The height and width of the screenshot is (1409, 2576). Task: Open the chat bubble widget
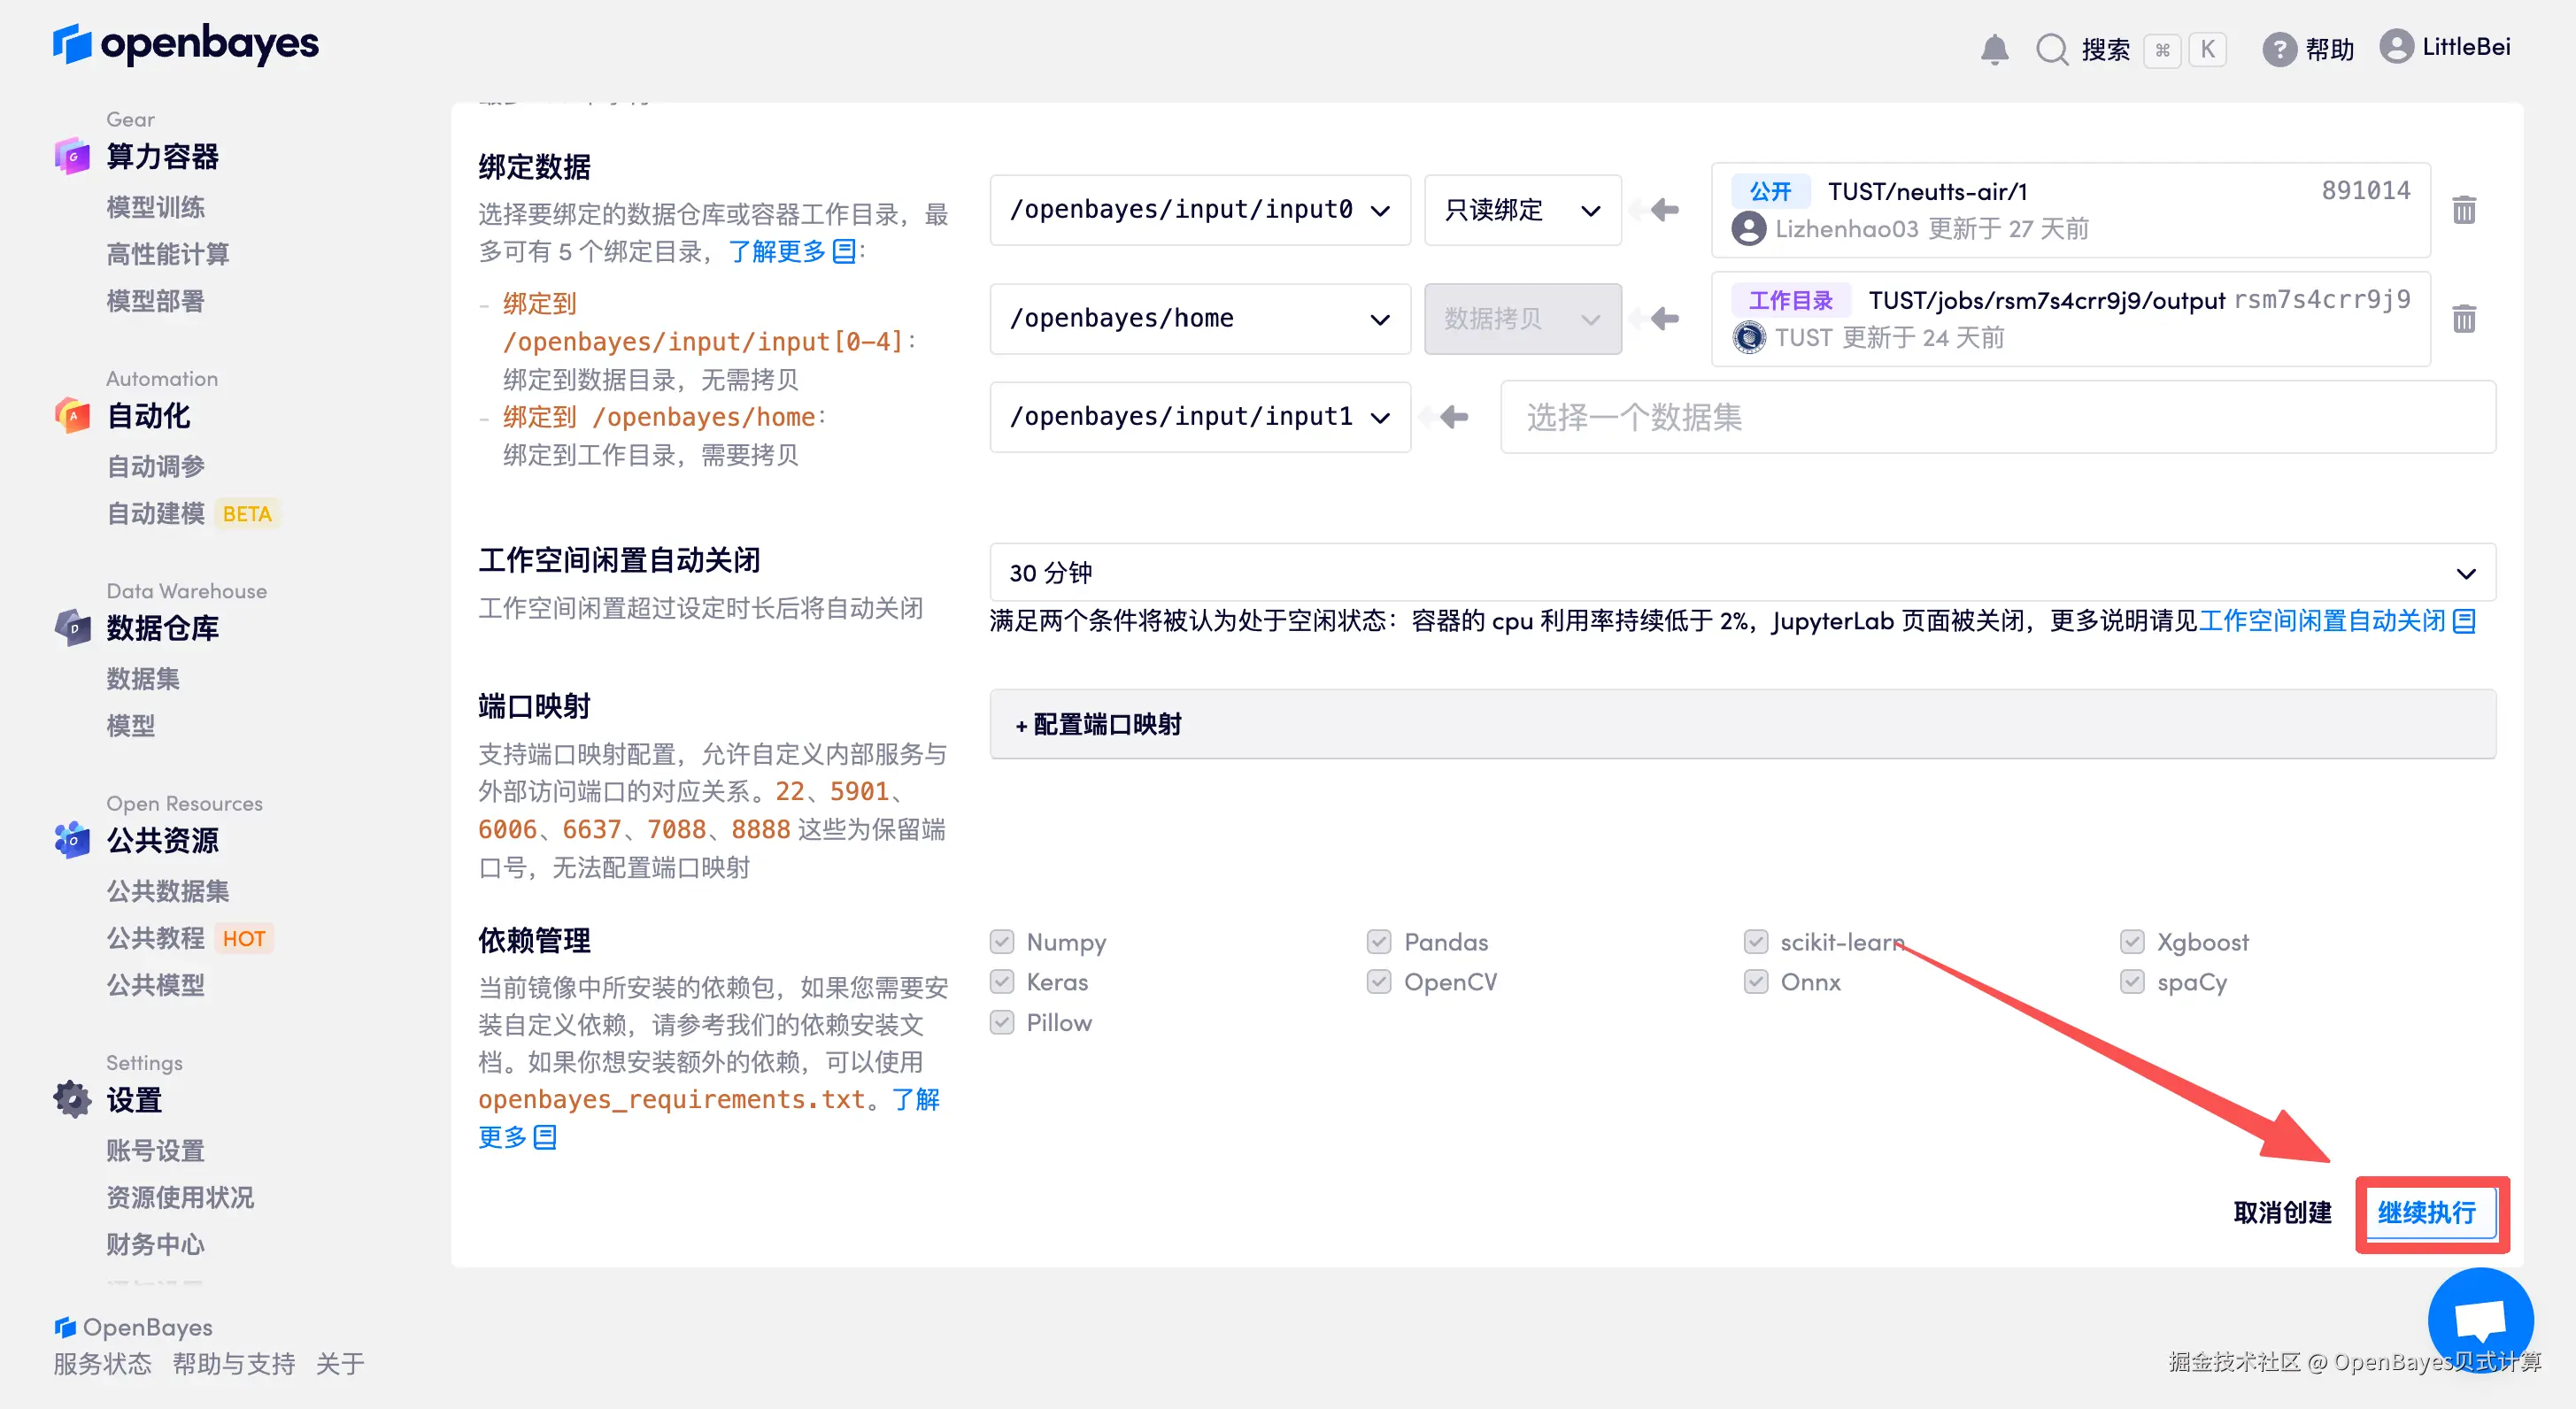pos(2480,1320)
